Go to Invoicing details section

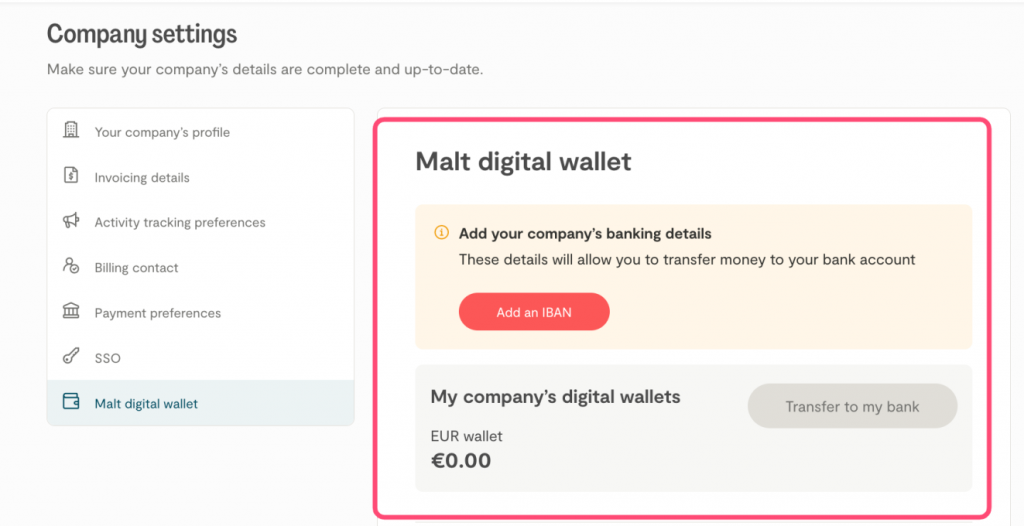click(x=142, y=178)
